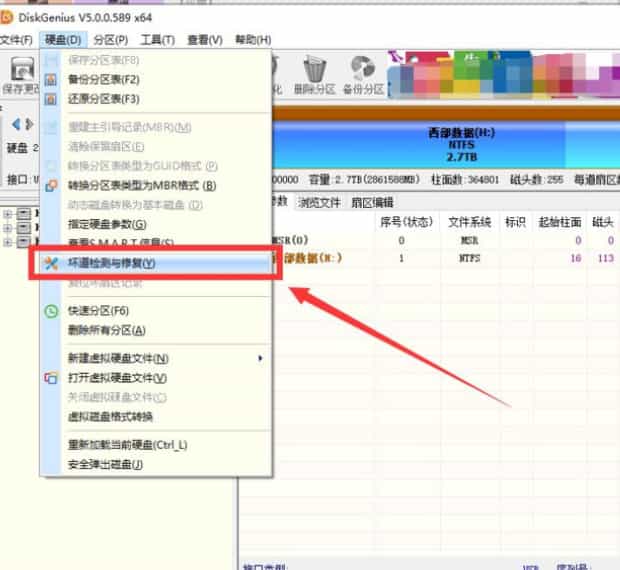Screen dimensions: 620x570
Task: Open the 分区(P) menu
Action: point(110,40)
